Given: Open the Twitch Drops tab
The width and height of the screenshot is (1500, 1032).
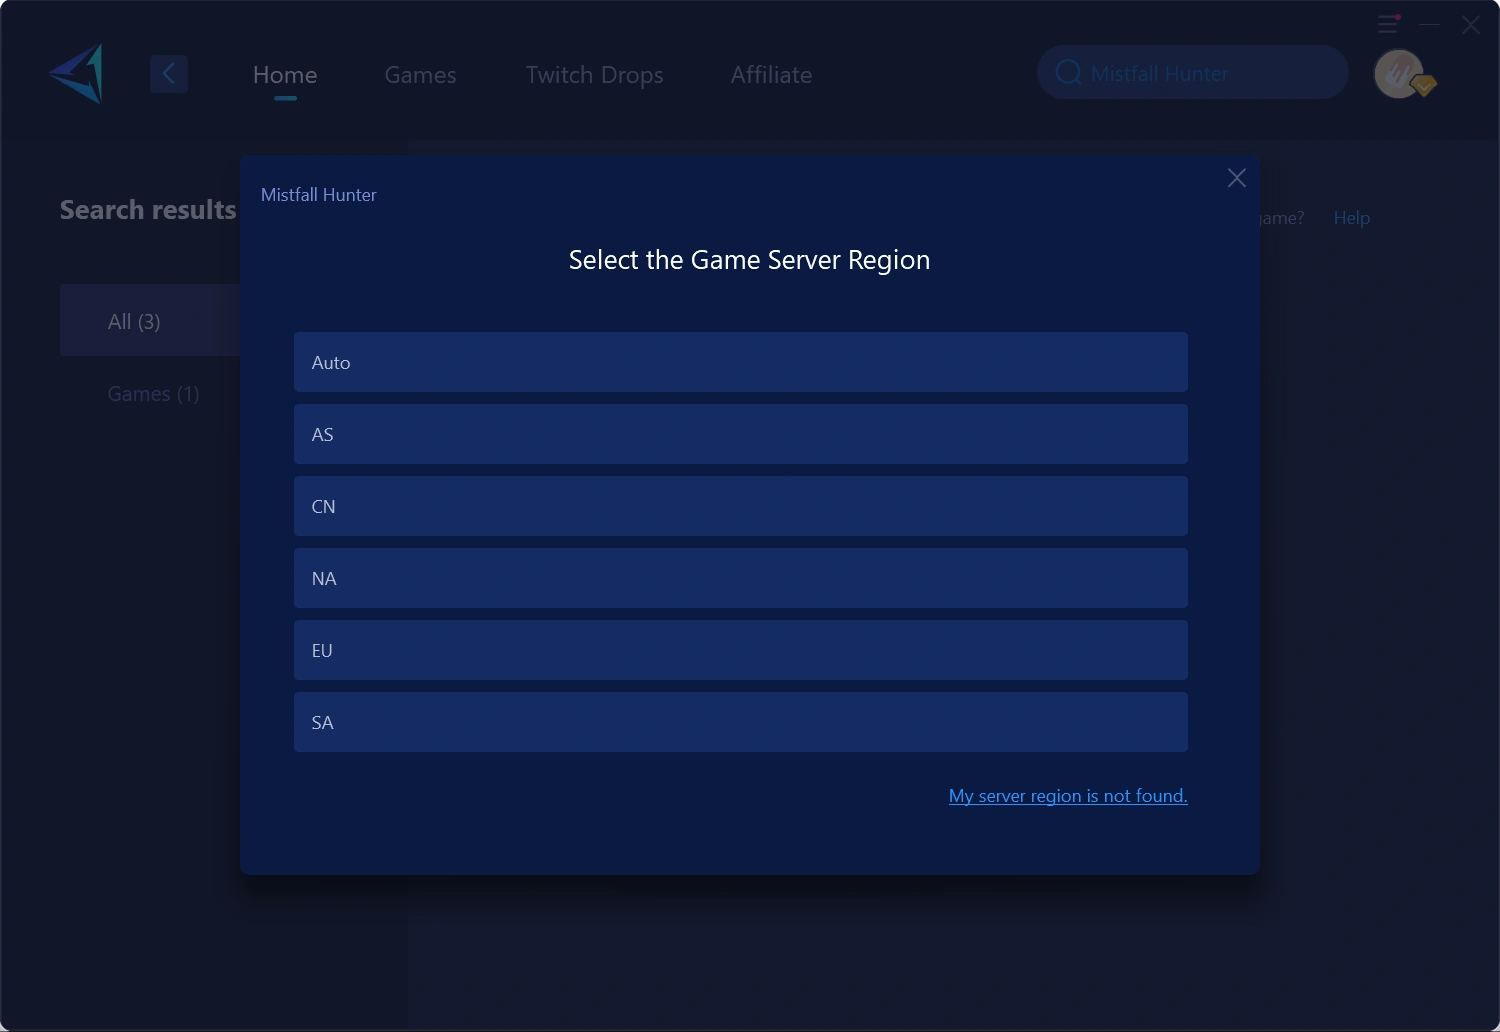Looking at the screenshot, I should click(x=595, y=75).
